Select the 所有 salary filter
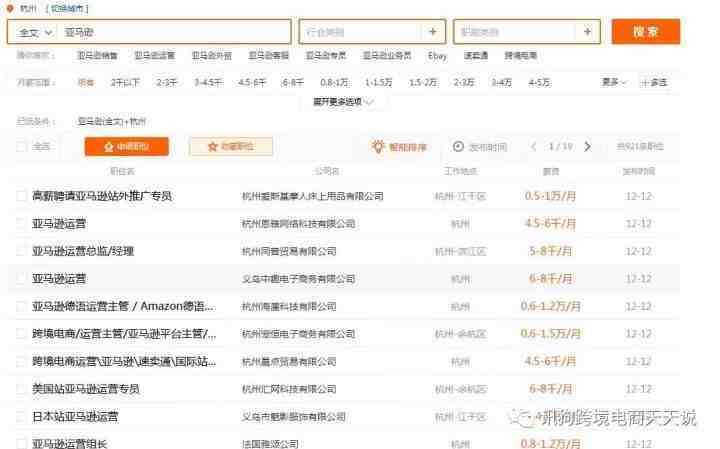The height and width of the screenshot is (449, 720). click(86, 82)
